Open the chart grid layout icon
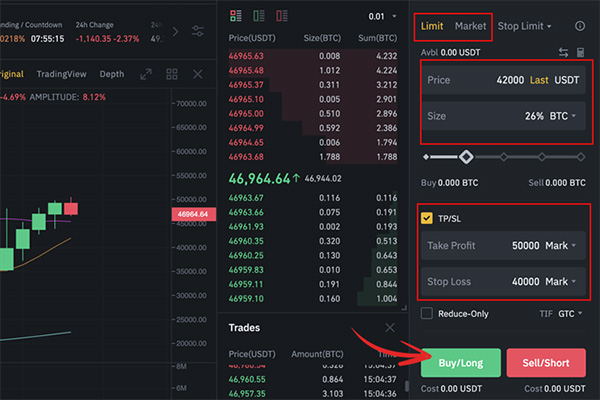 171,75
